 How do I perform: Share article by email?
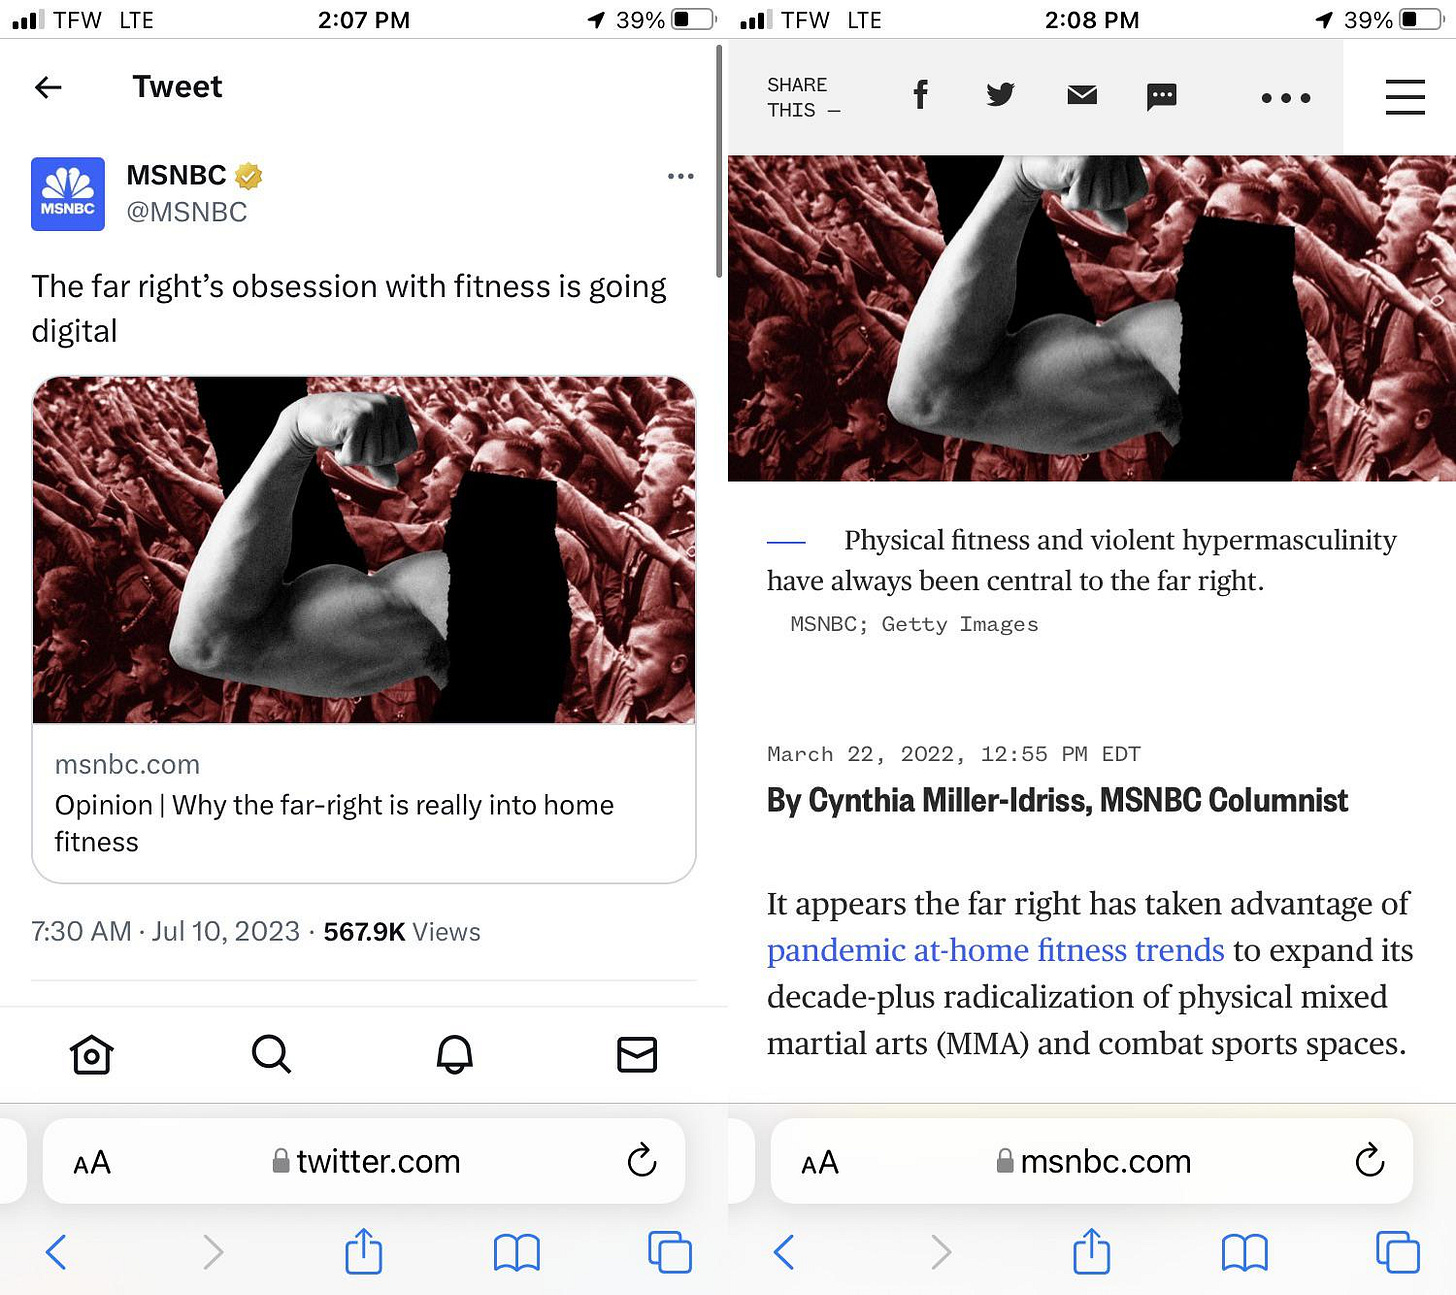[x=1082, y=95]
